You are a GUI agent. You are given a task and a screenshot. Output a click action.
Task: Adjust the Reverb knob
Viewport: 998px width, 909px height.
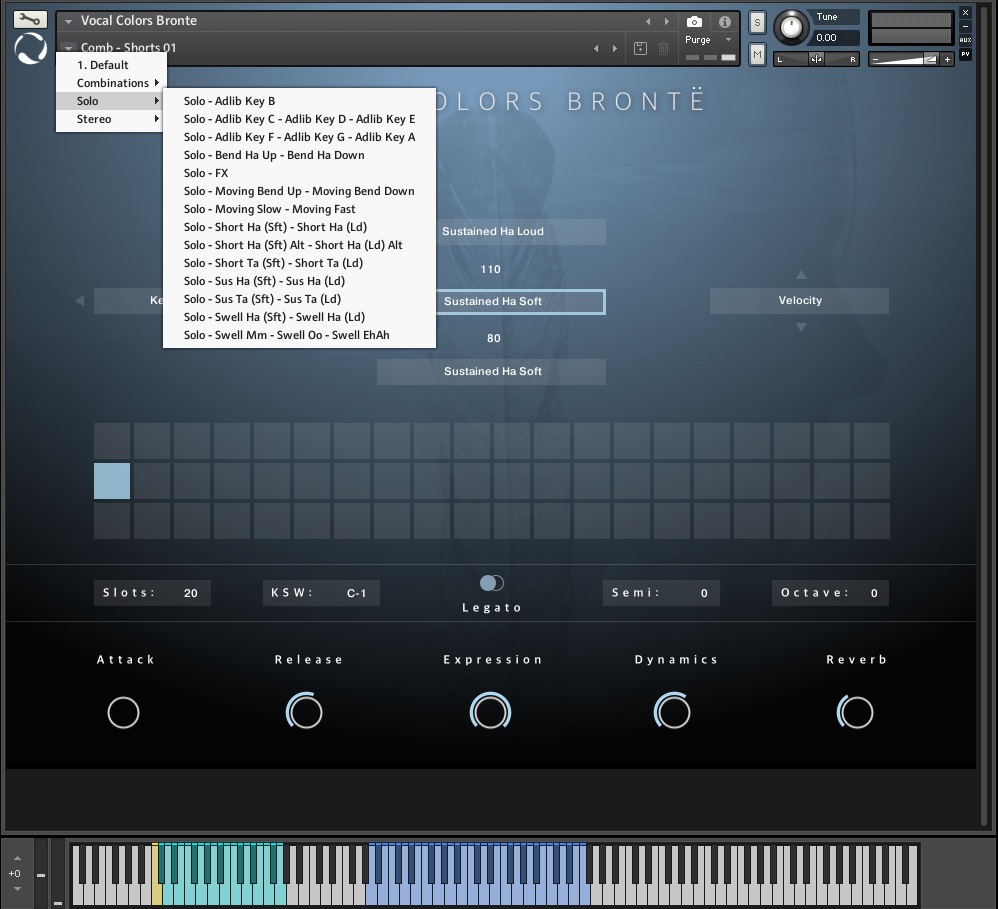tap(855, 712)
